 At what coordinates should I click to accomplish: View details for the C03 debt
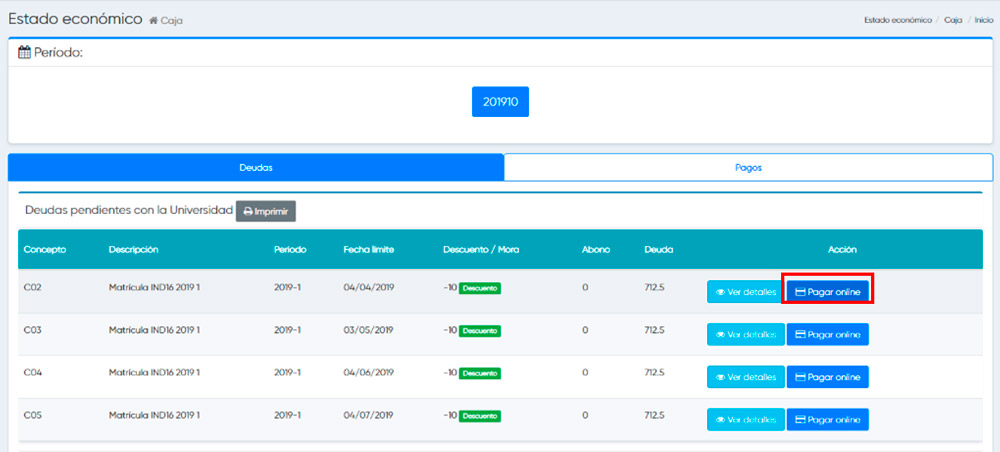[x=746, y=334]
